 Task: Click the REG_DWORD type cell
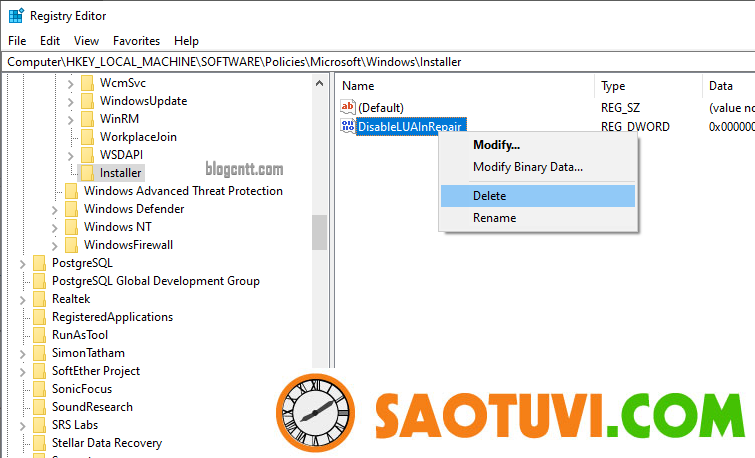pos(635,127)
